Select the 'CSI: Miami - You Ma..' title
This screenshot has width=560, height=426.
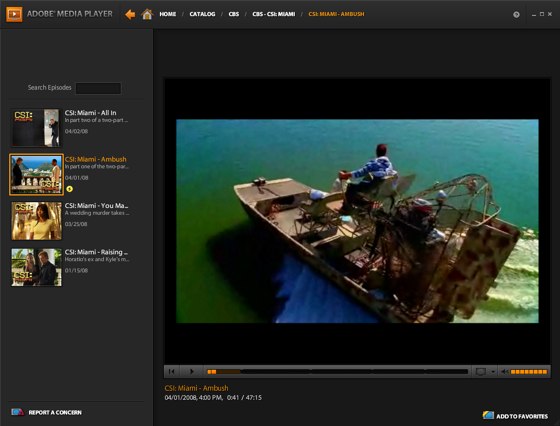click(x=96, y=206)
